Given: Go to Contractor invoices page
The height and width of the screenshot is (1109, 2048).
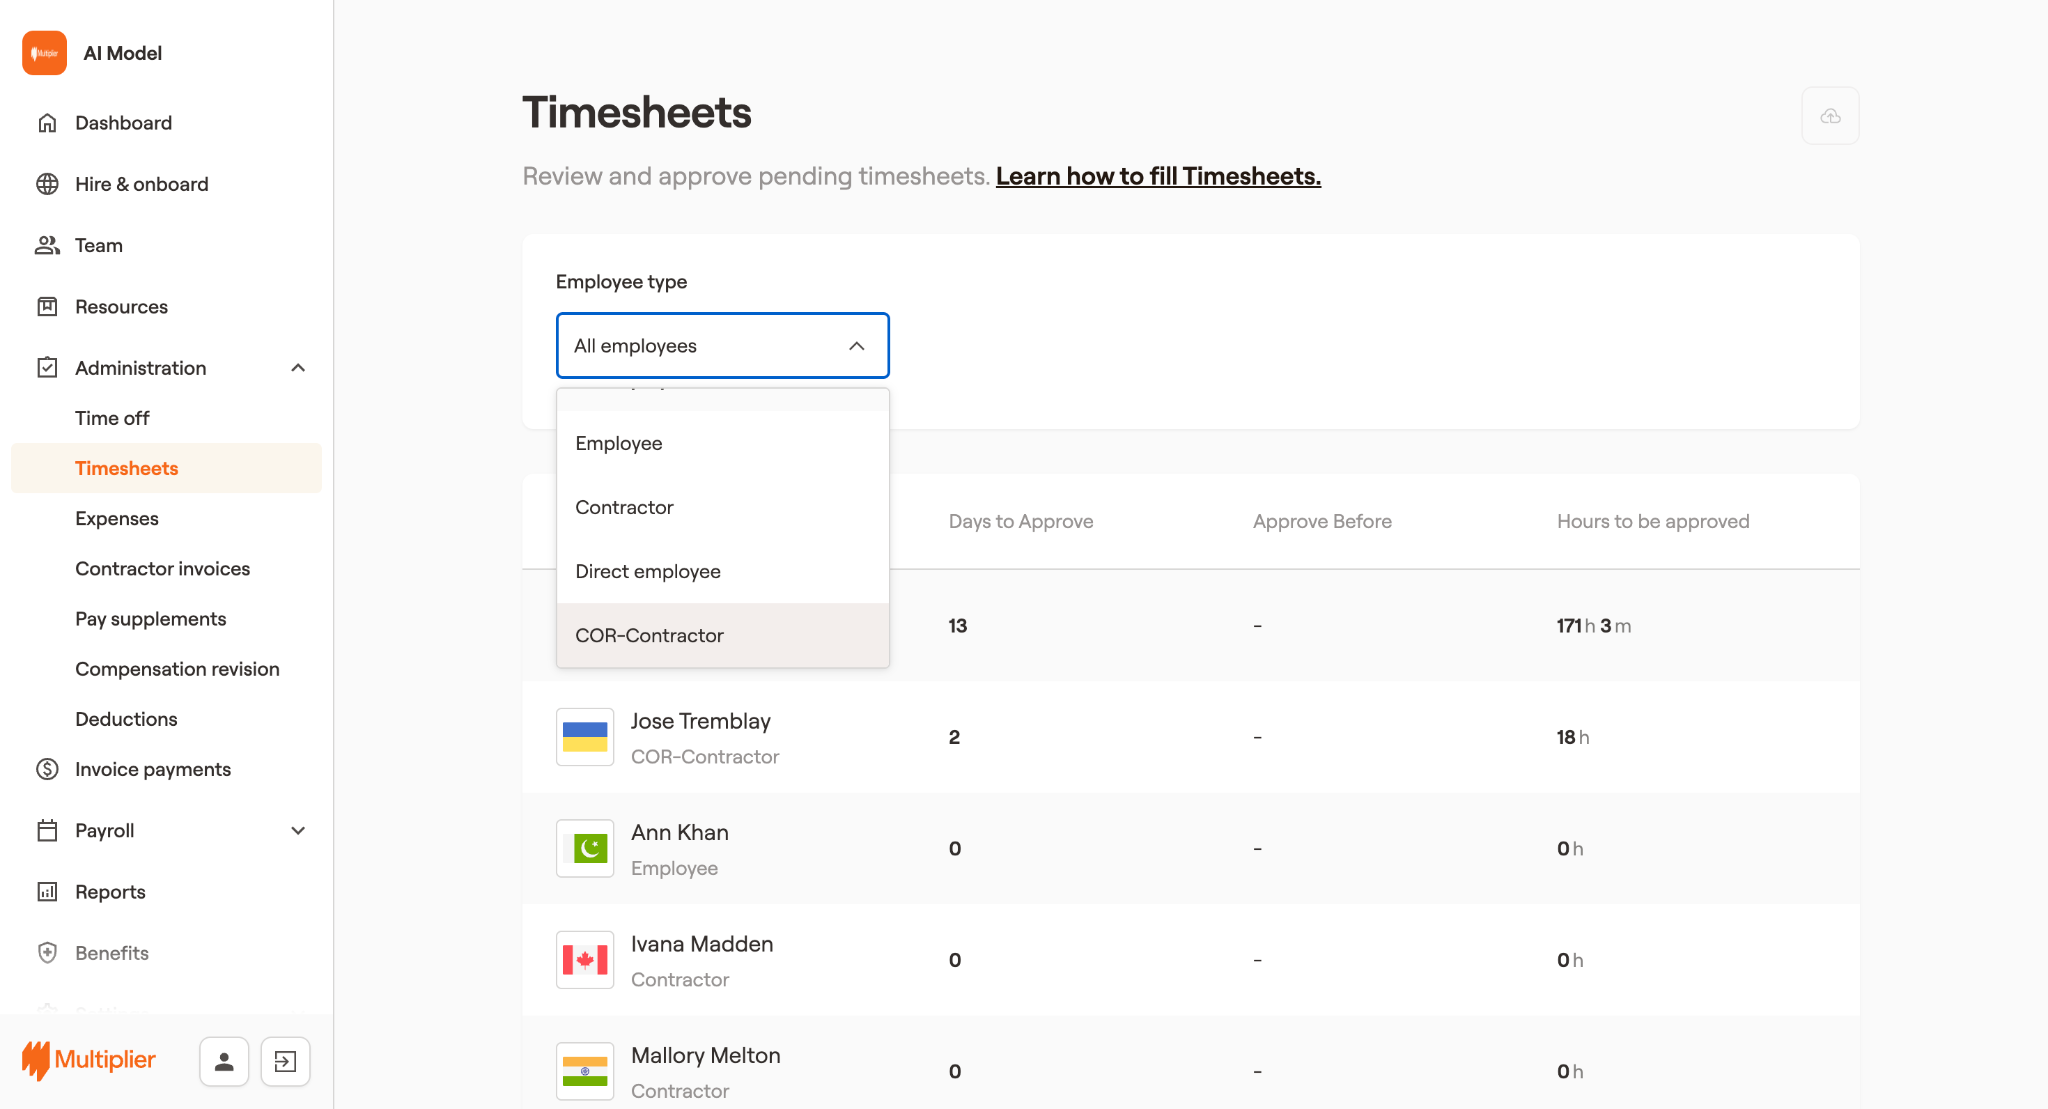Looking at the screenshot, I should (162, 568).
